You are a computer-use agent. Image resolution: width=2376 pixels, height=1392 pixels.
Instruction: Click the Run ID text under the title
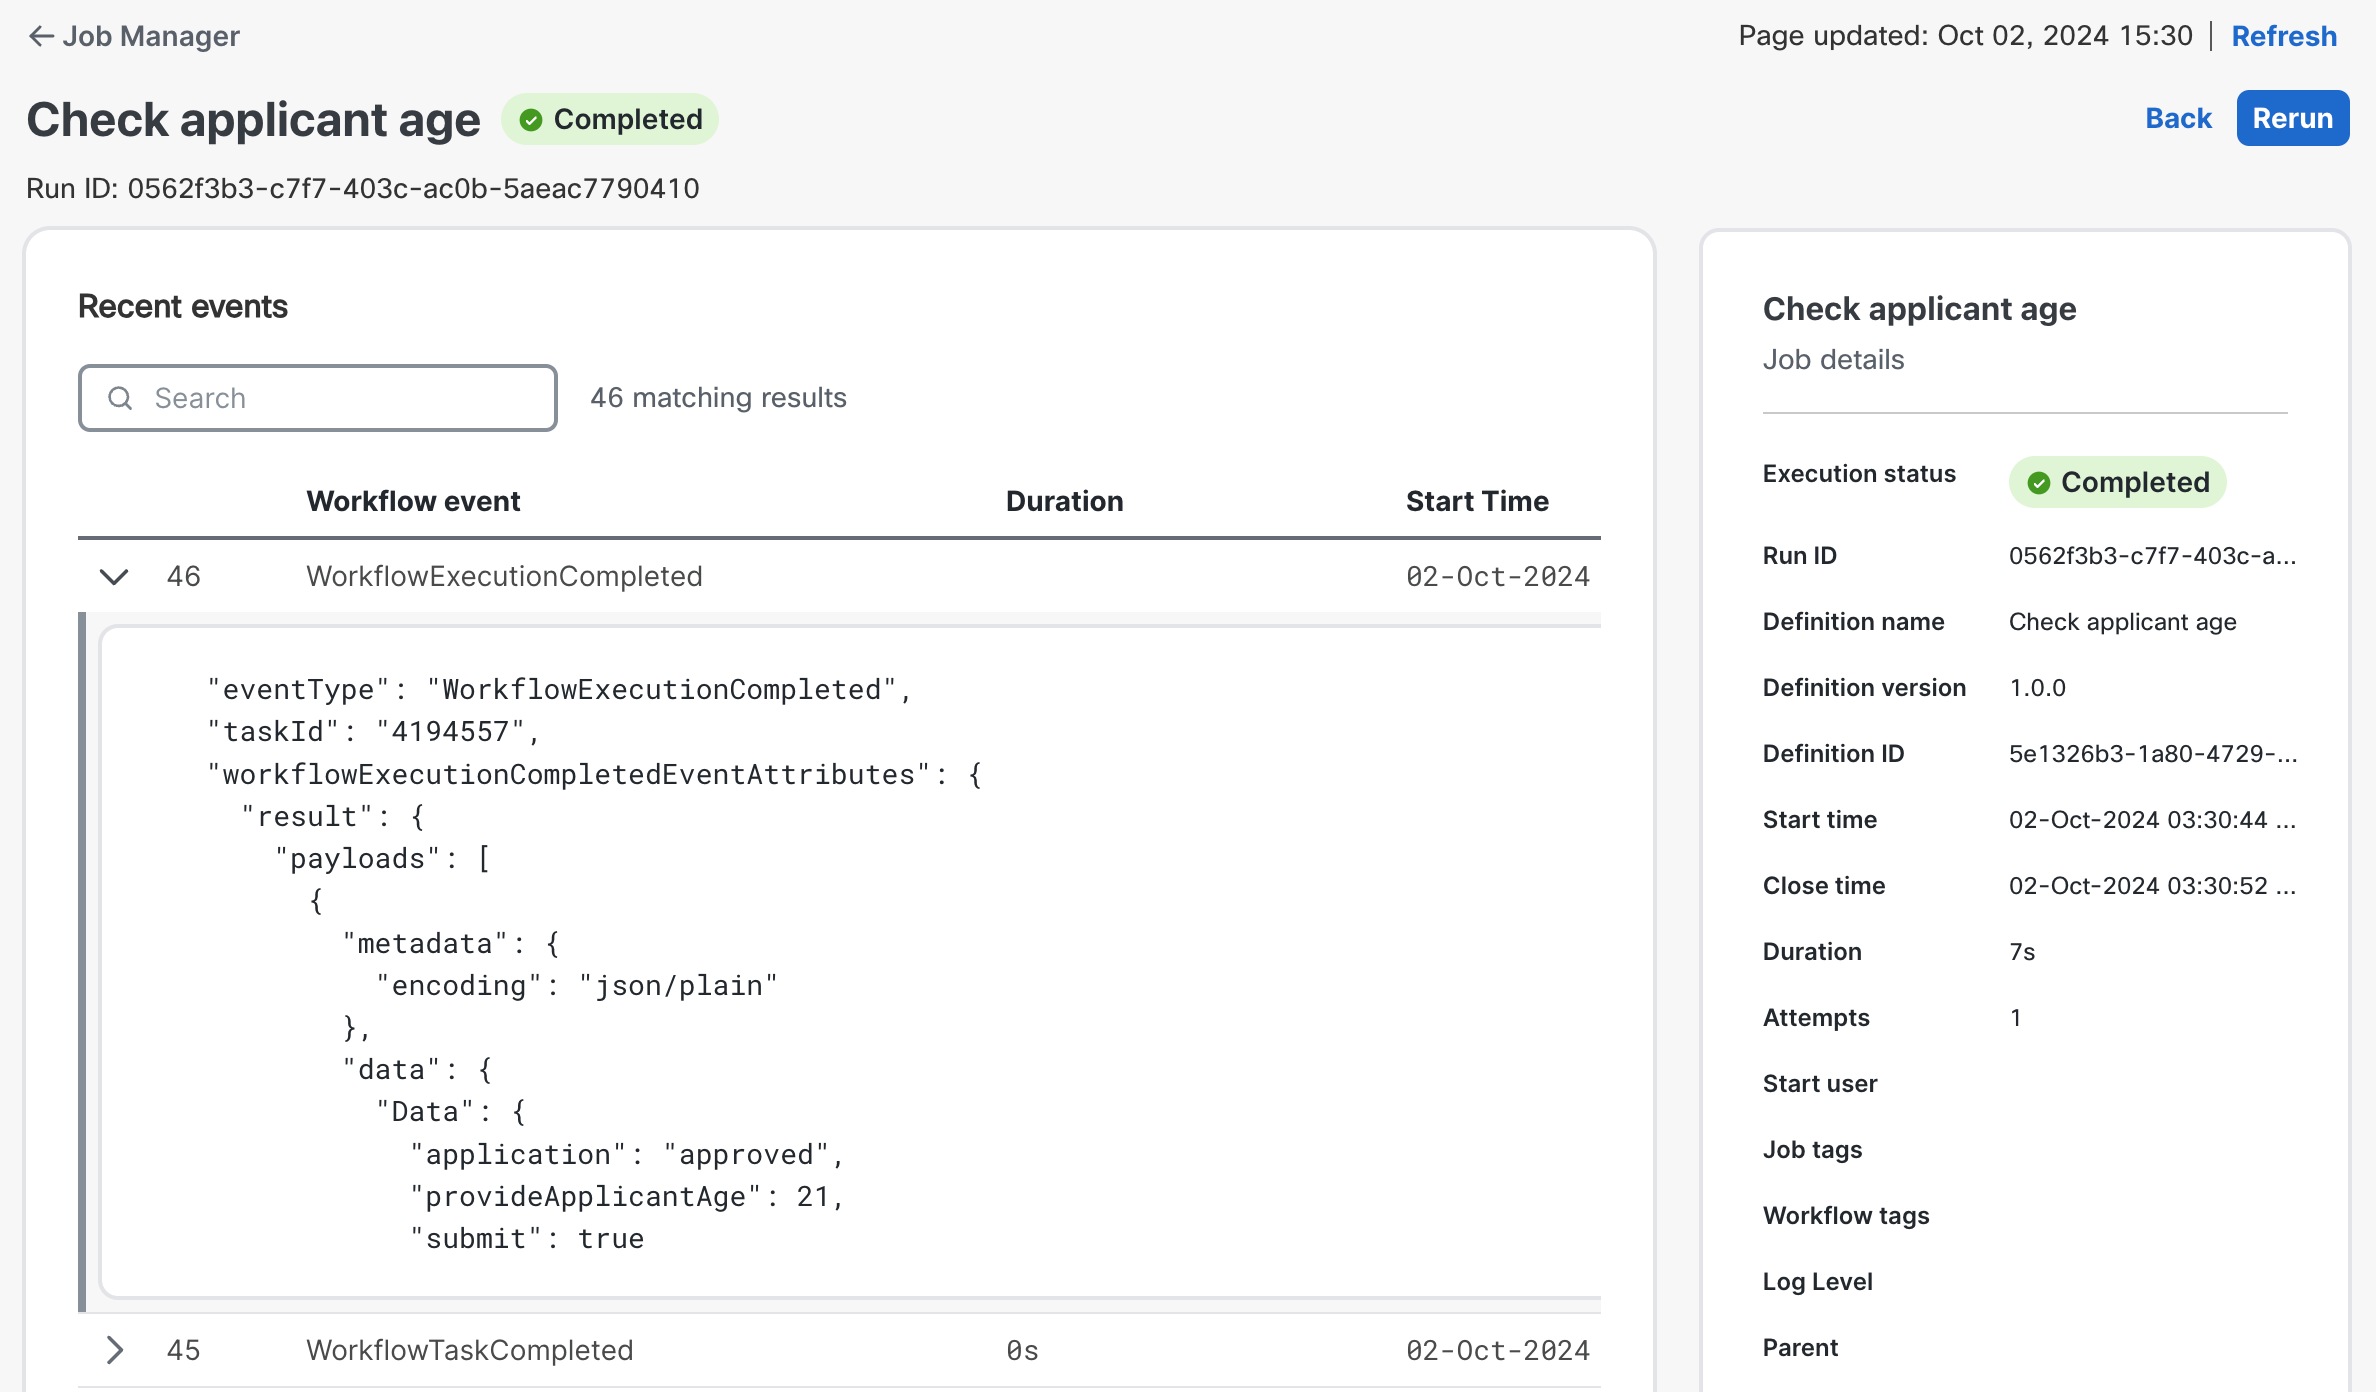pyautogui.click(x=362, y=188)
